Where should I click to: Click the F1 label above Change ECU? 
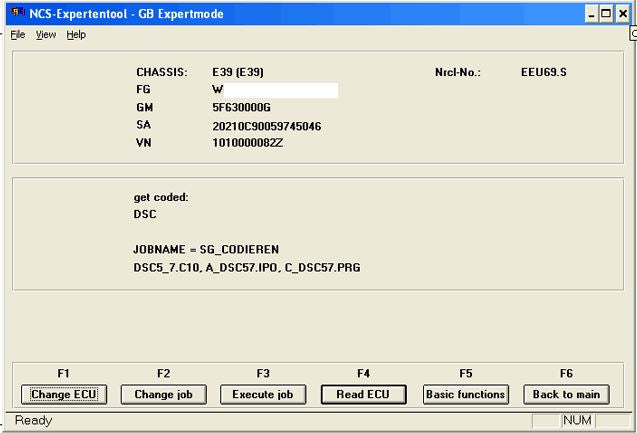[x=63, y=373]
